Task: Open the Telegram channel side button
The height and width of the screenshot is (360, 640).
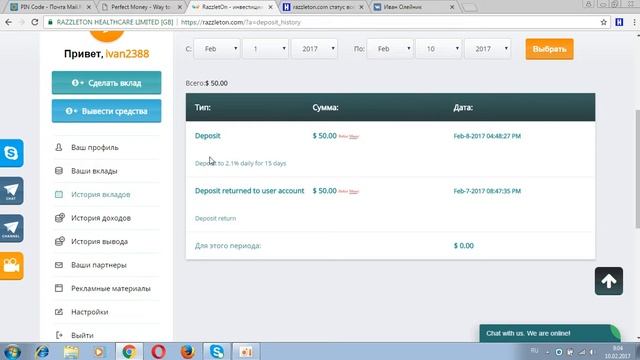Action: [11, 229]
